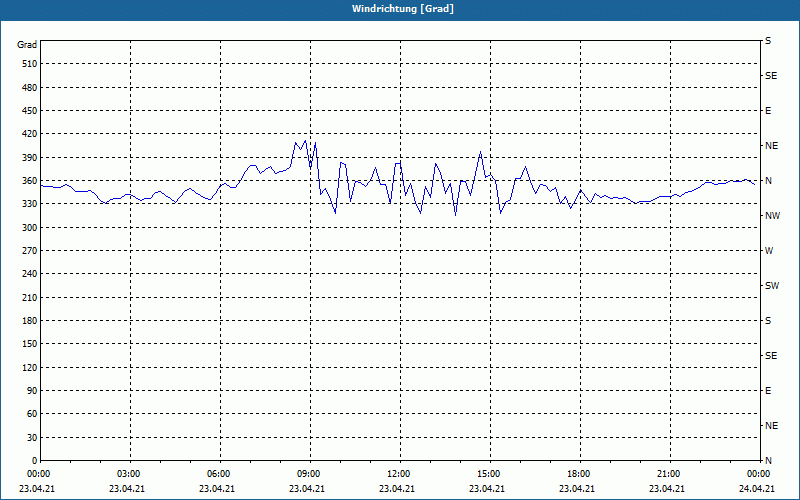Choose the 180 y-axis tick label

pos(30,321)
